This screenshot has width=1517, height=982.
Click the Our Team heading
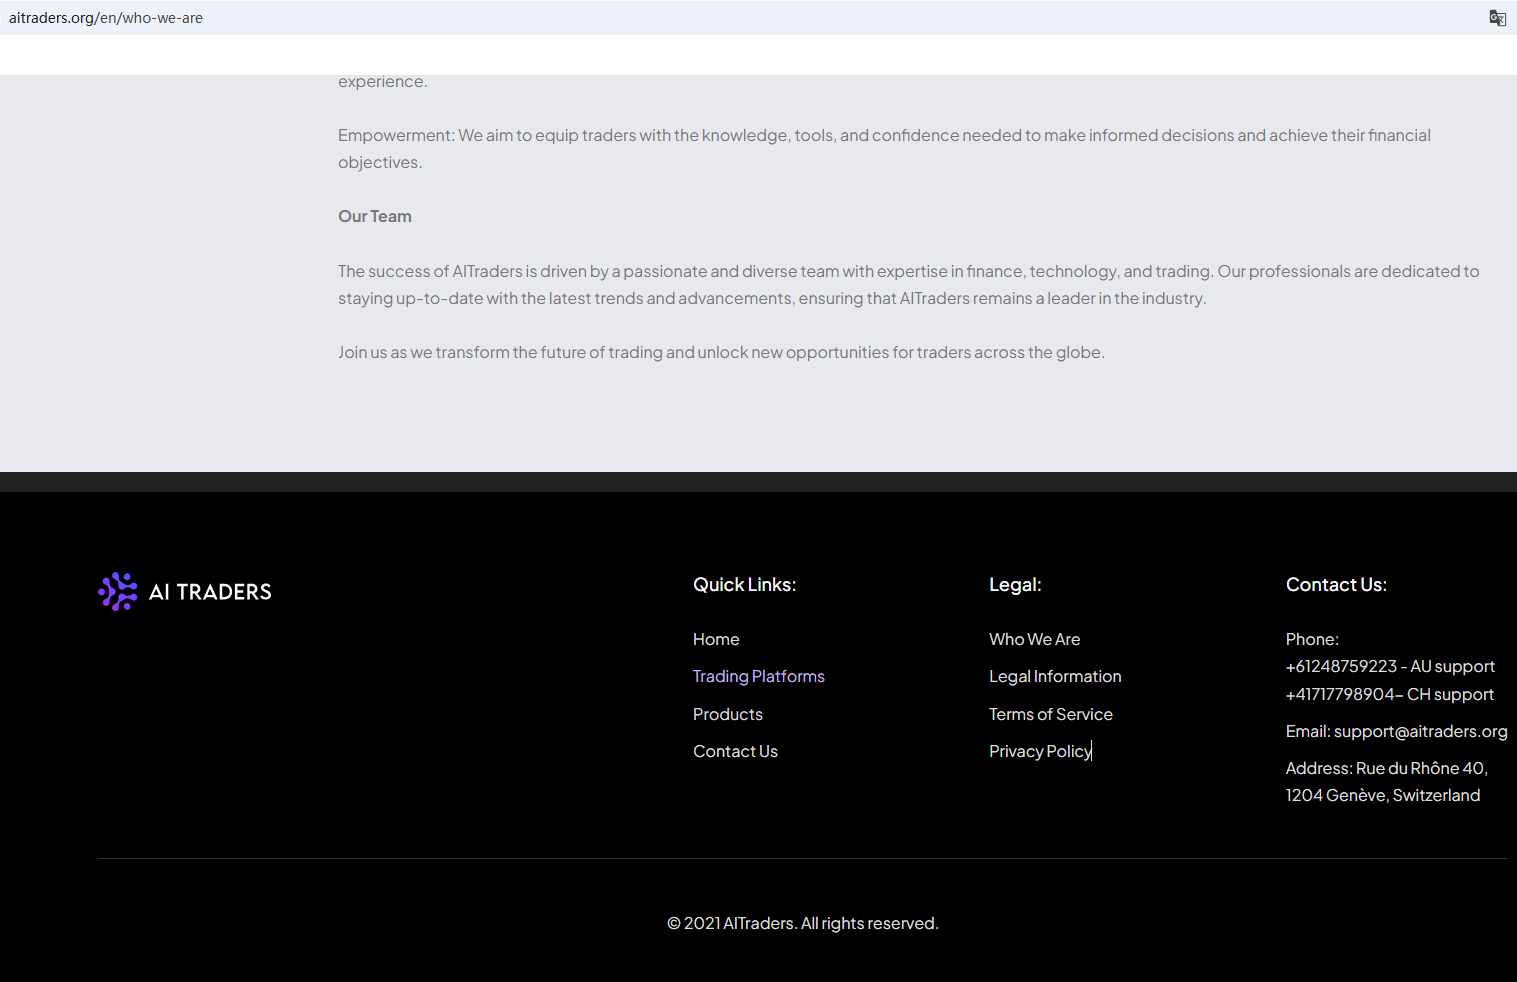point(374,216)
